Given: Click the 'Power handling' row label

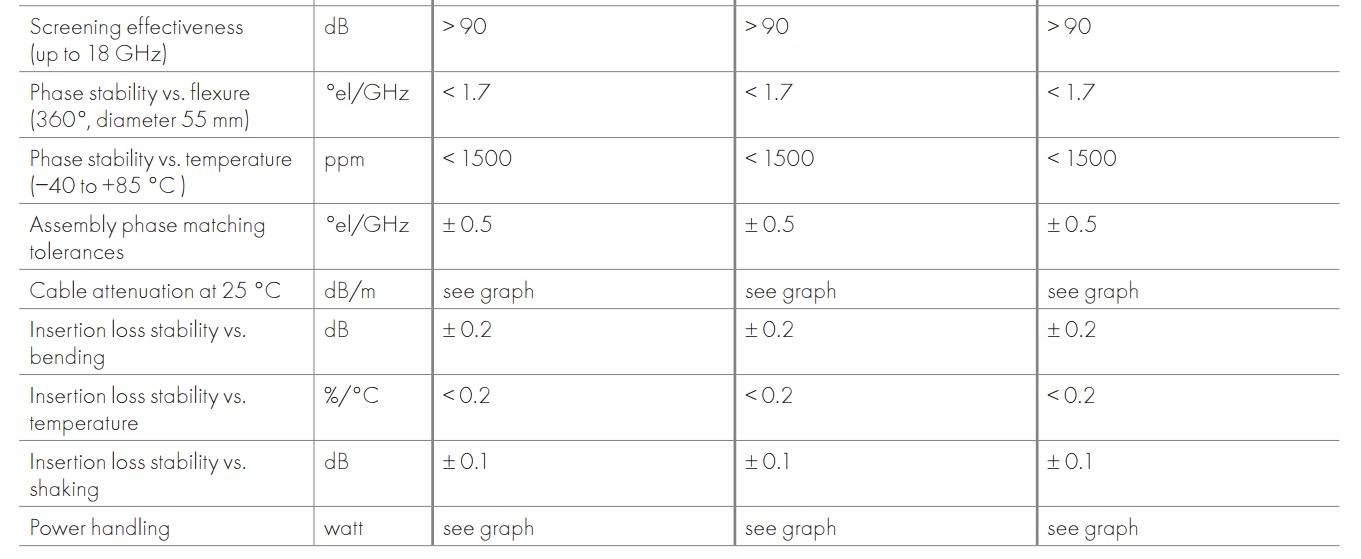Looking at the screenshot, I should [99, 528].
